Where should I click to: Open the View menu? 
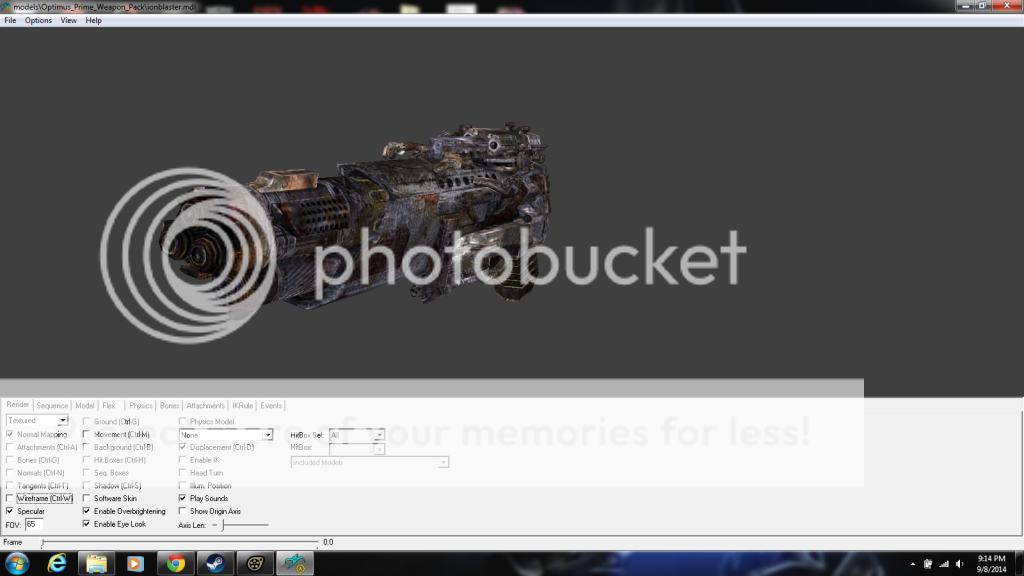coord(69,20)
